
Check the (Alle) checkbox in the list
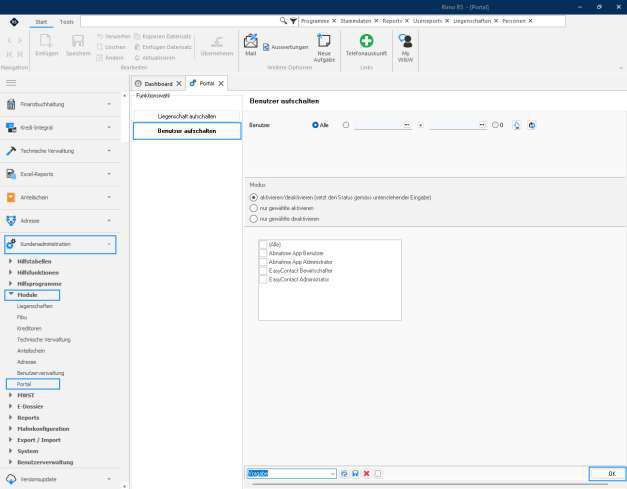263,244
